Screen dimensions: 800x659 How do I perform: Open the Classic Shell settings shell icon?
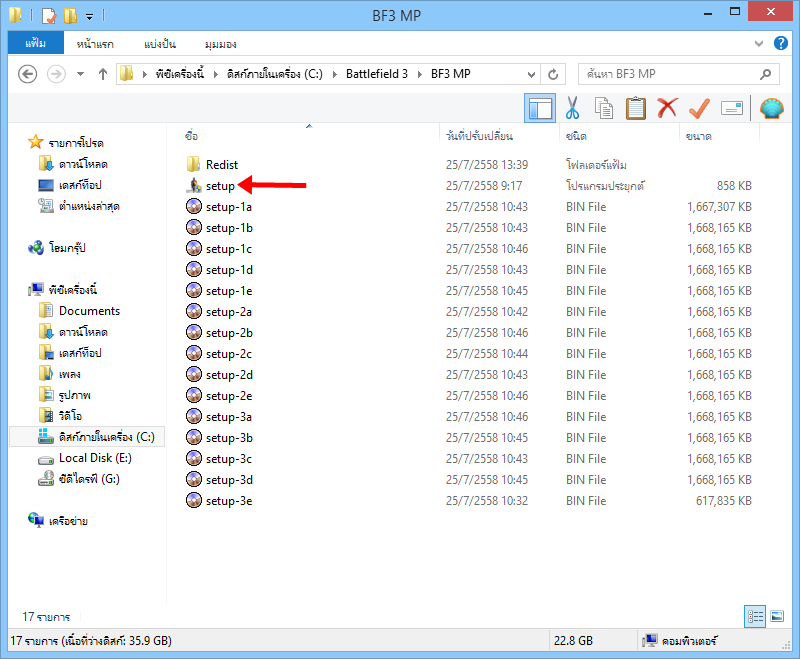click(x=771, y=108)
